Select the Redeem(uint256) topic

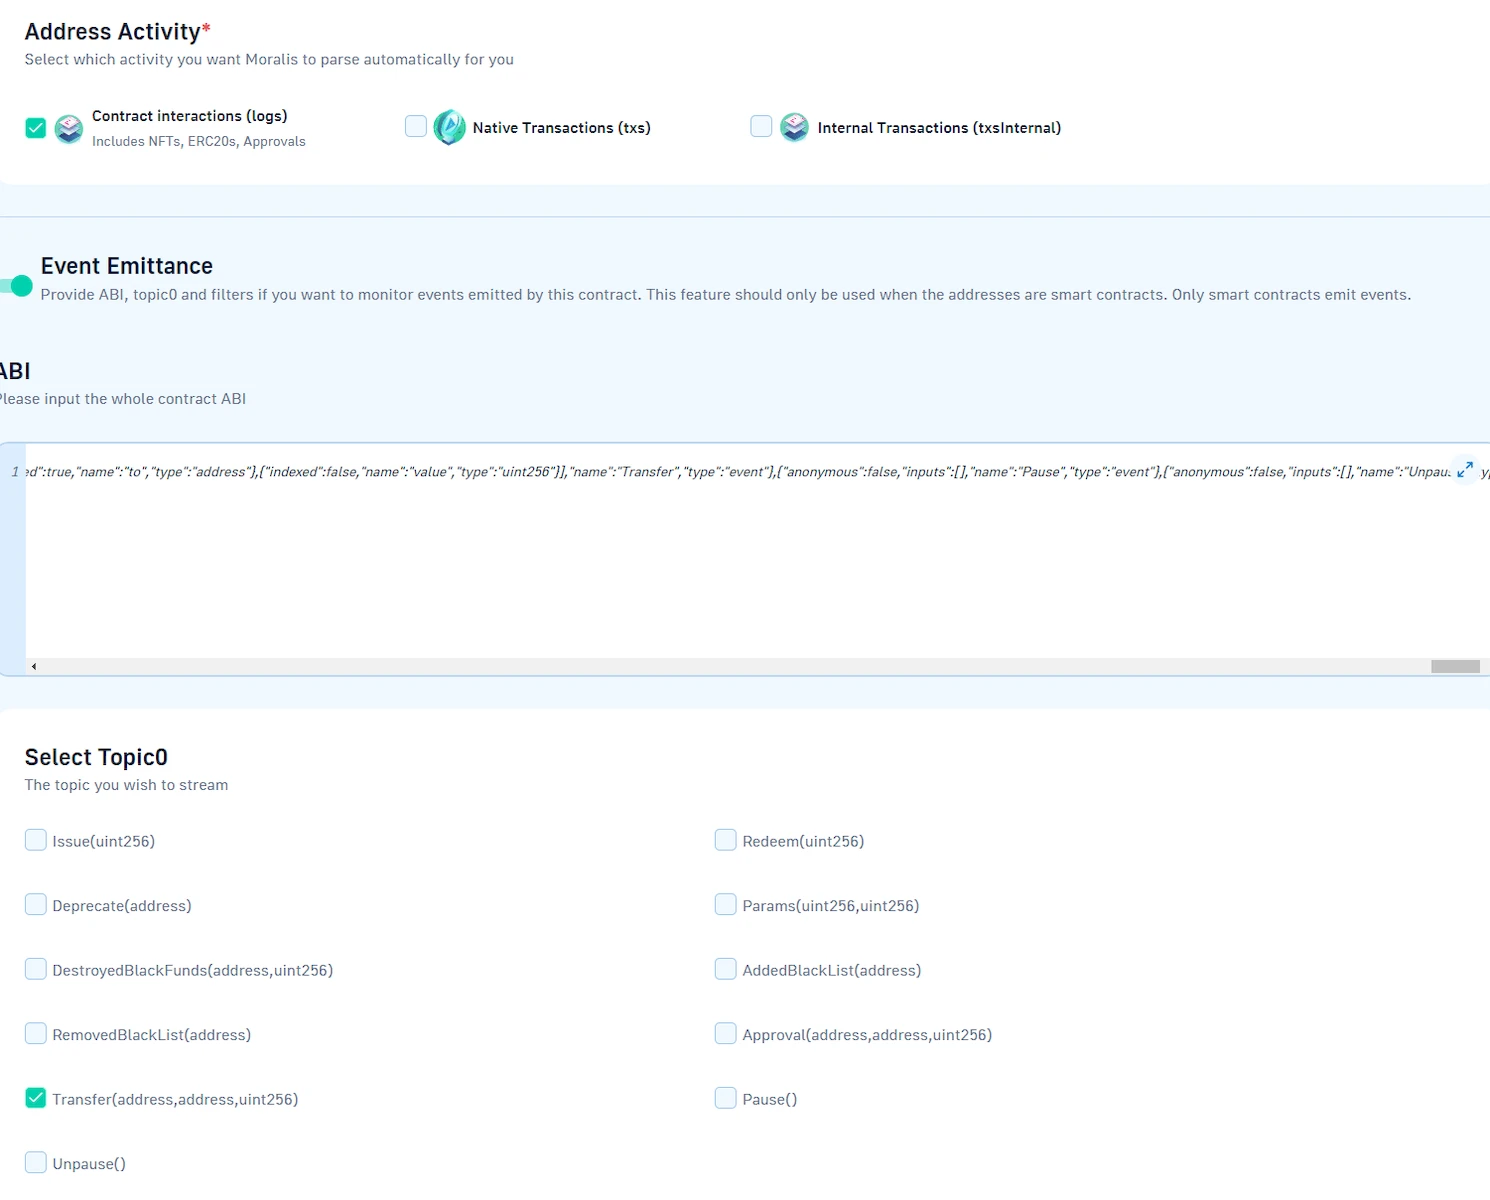(x=726, y=840)
